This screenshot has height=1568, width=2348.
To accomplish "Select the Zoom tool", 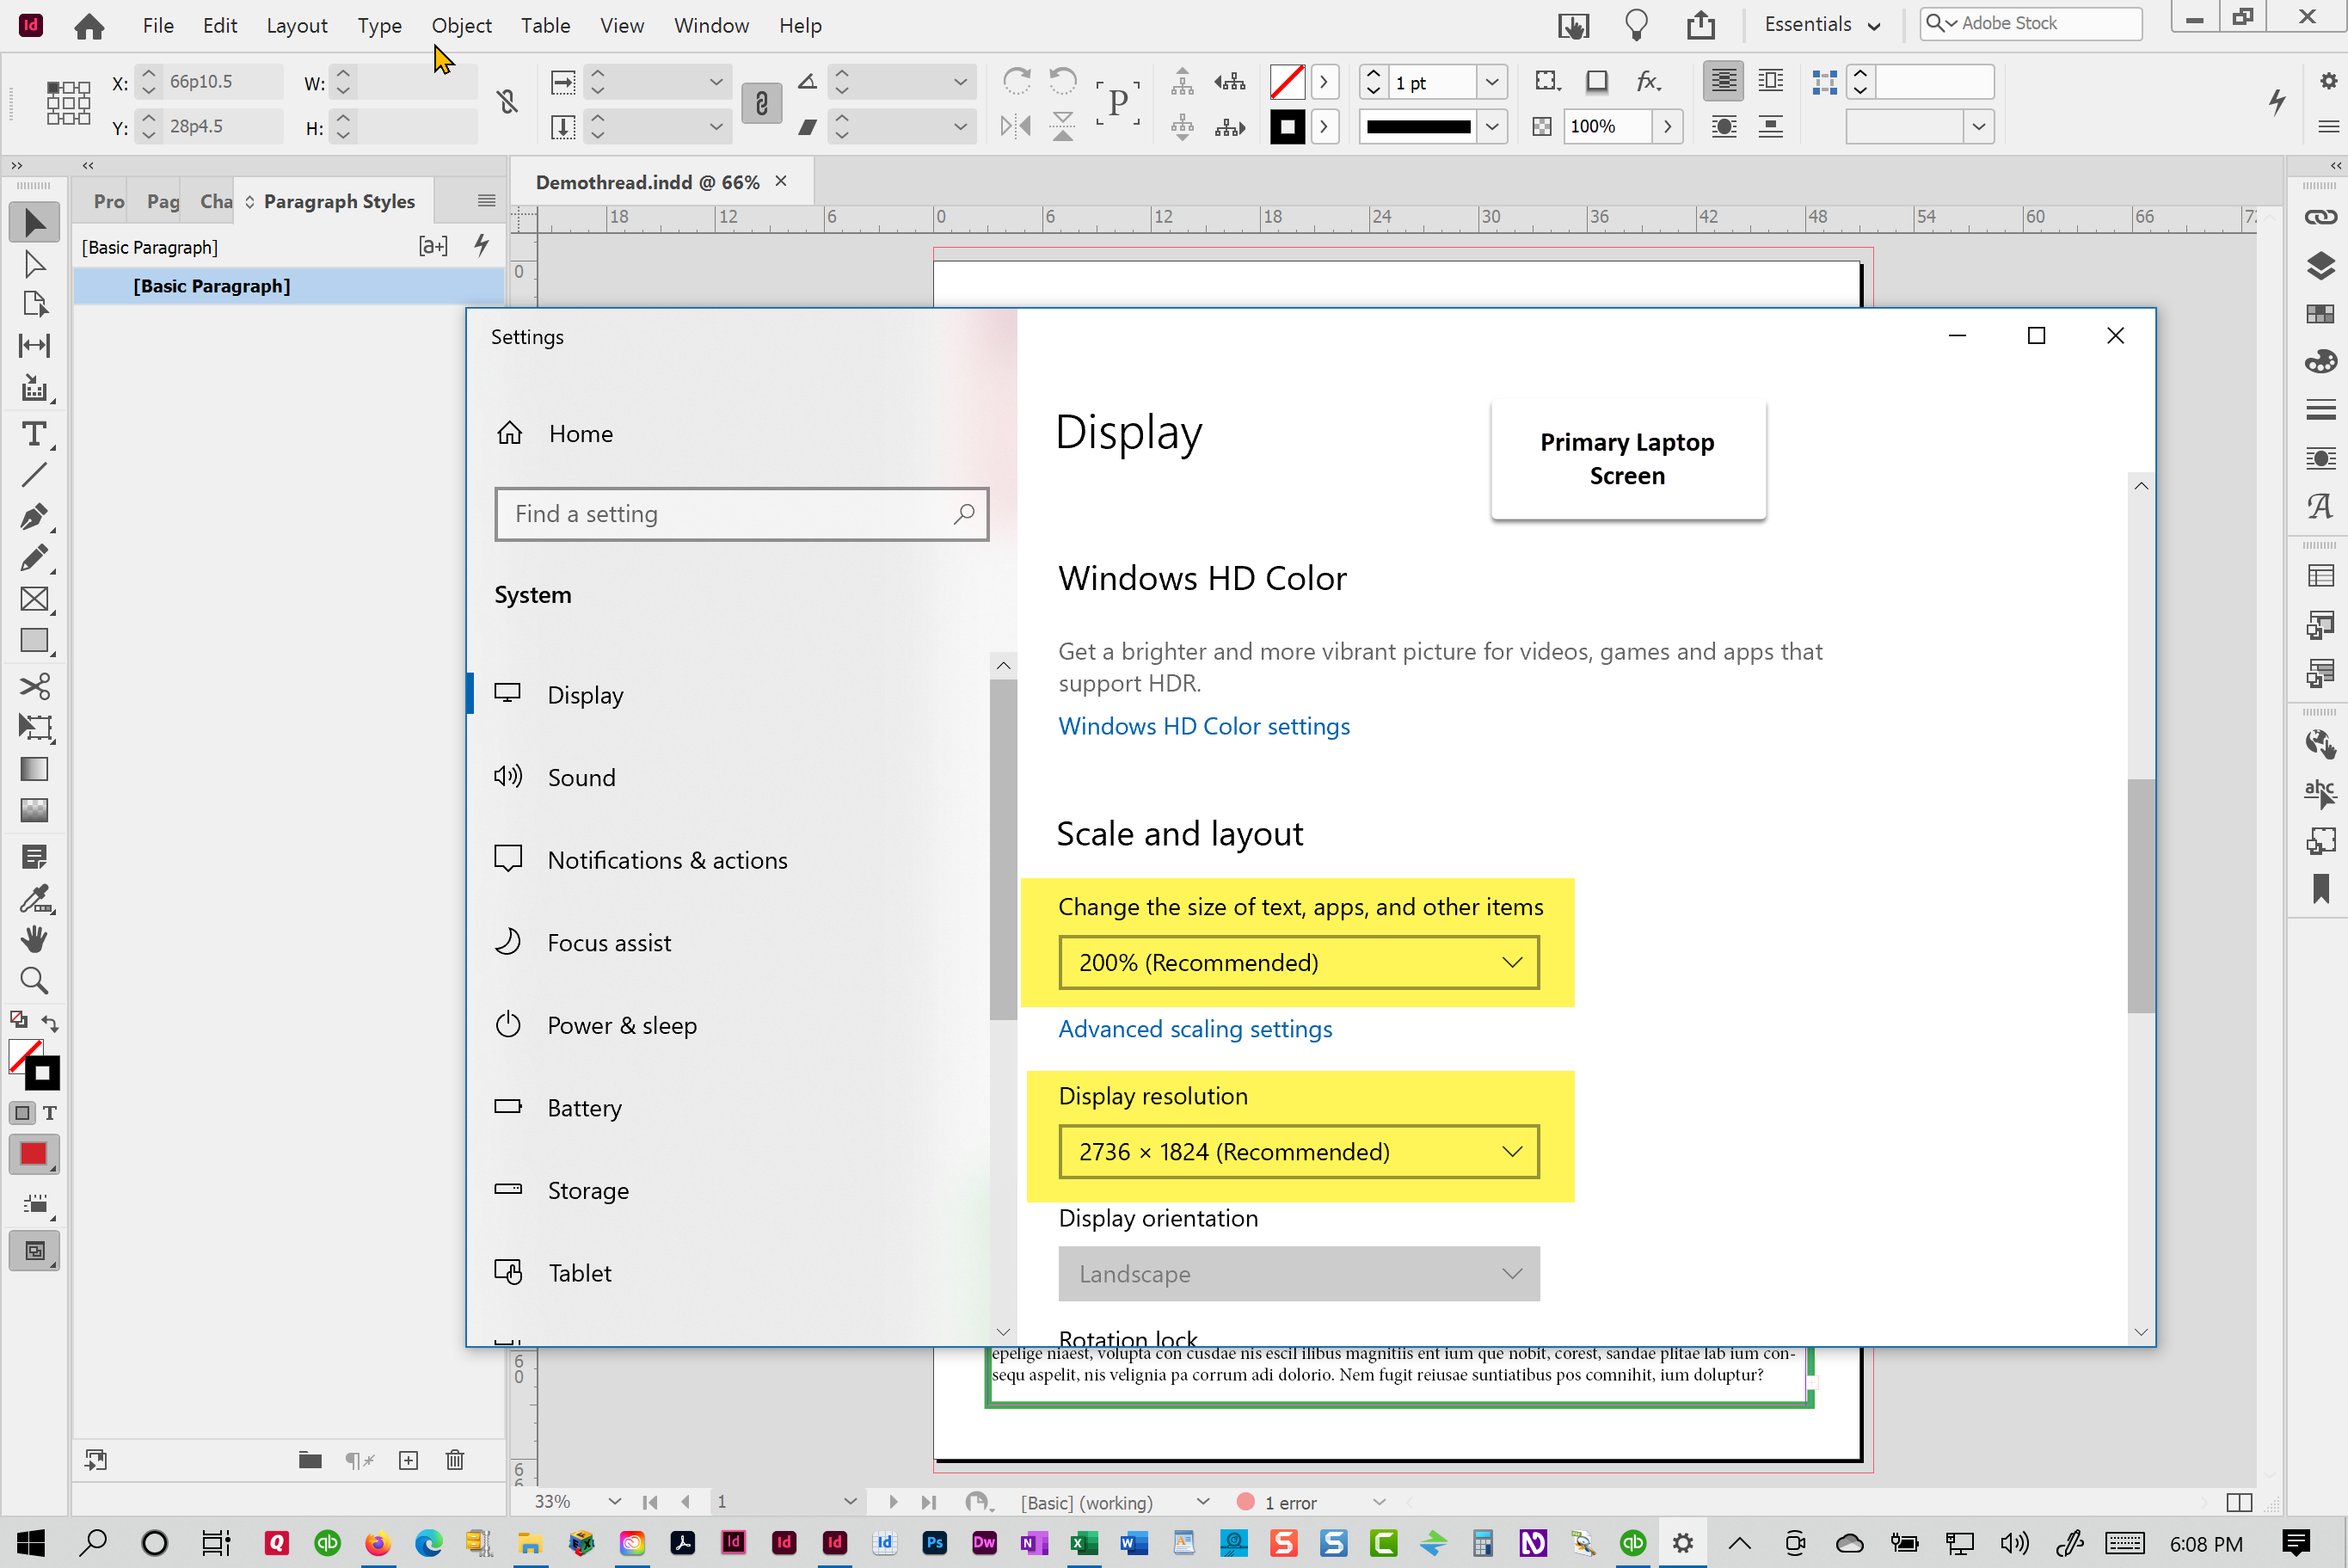I will tap(34, 981).
